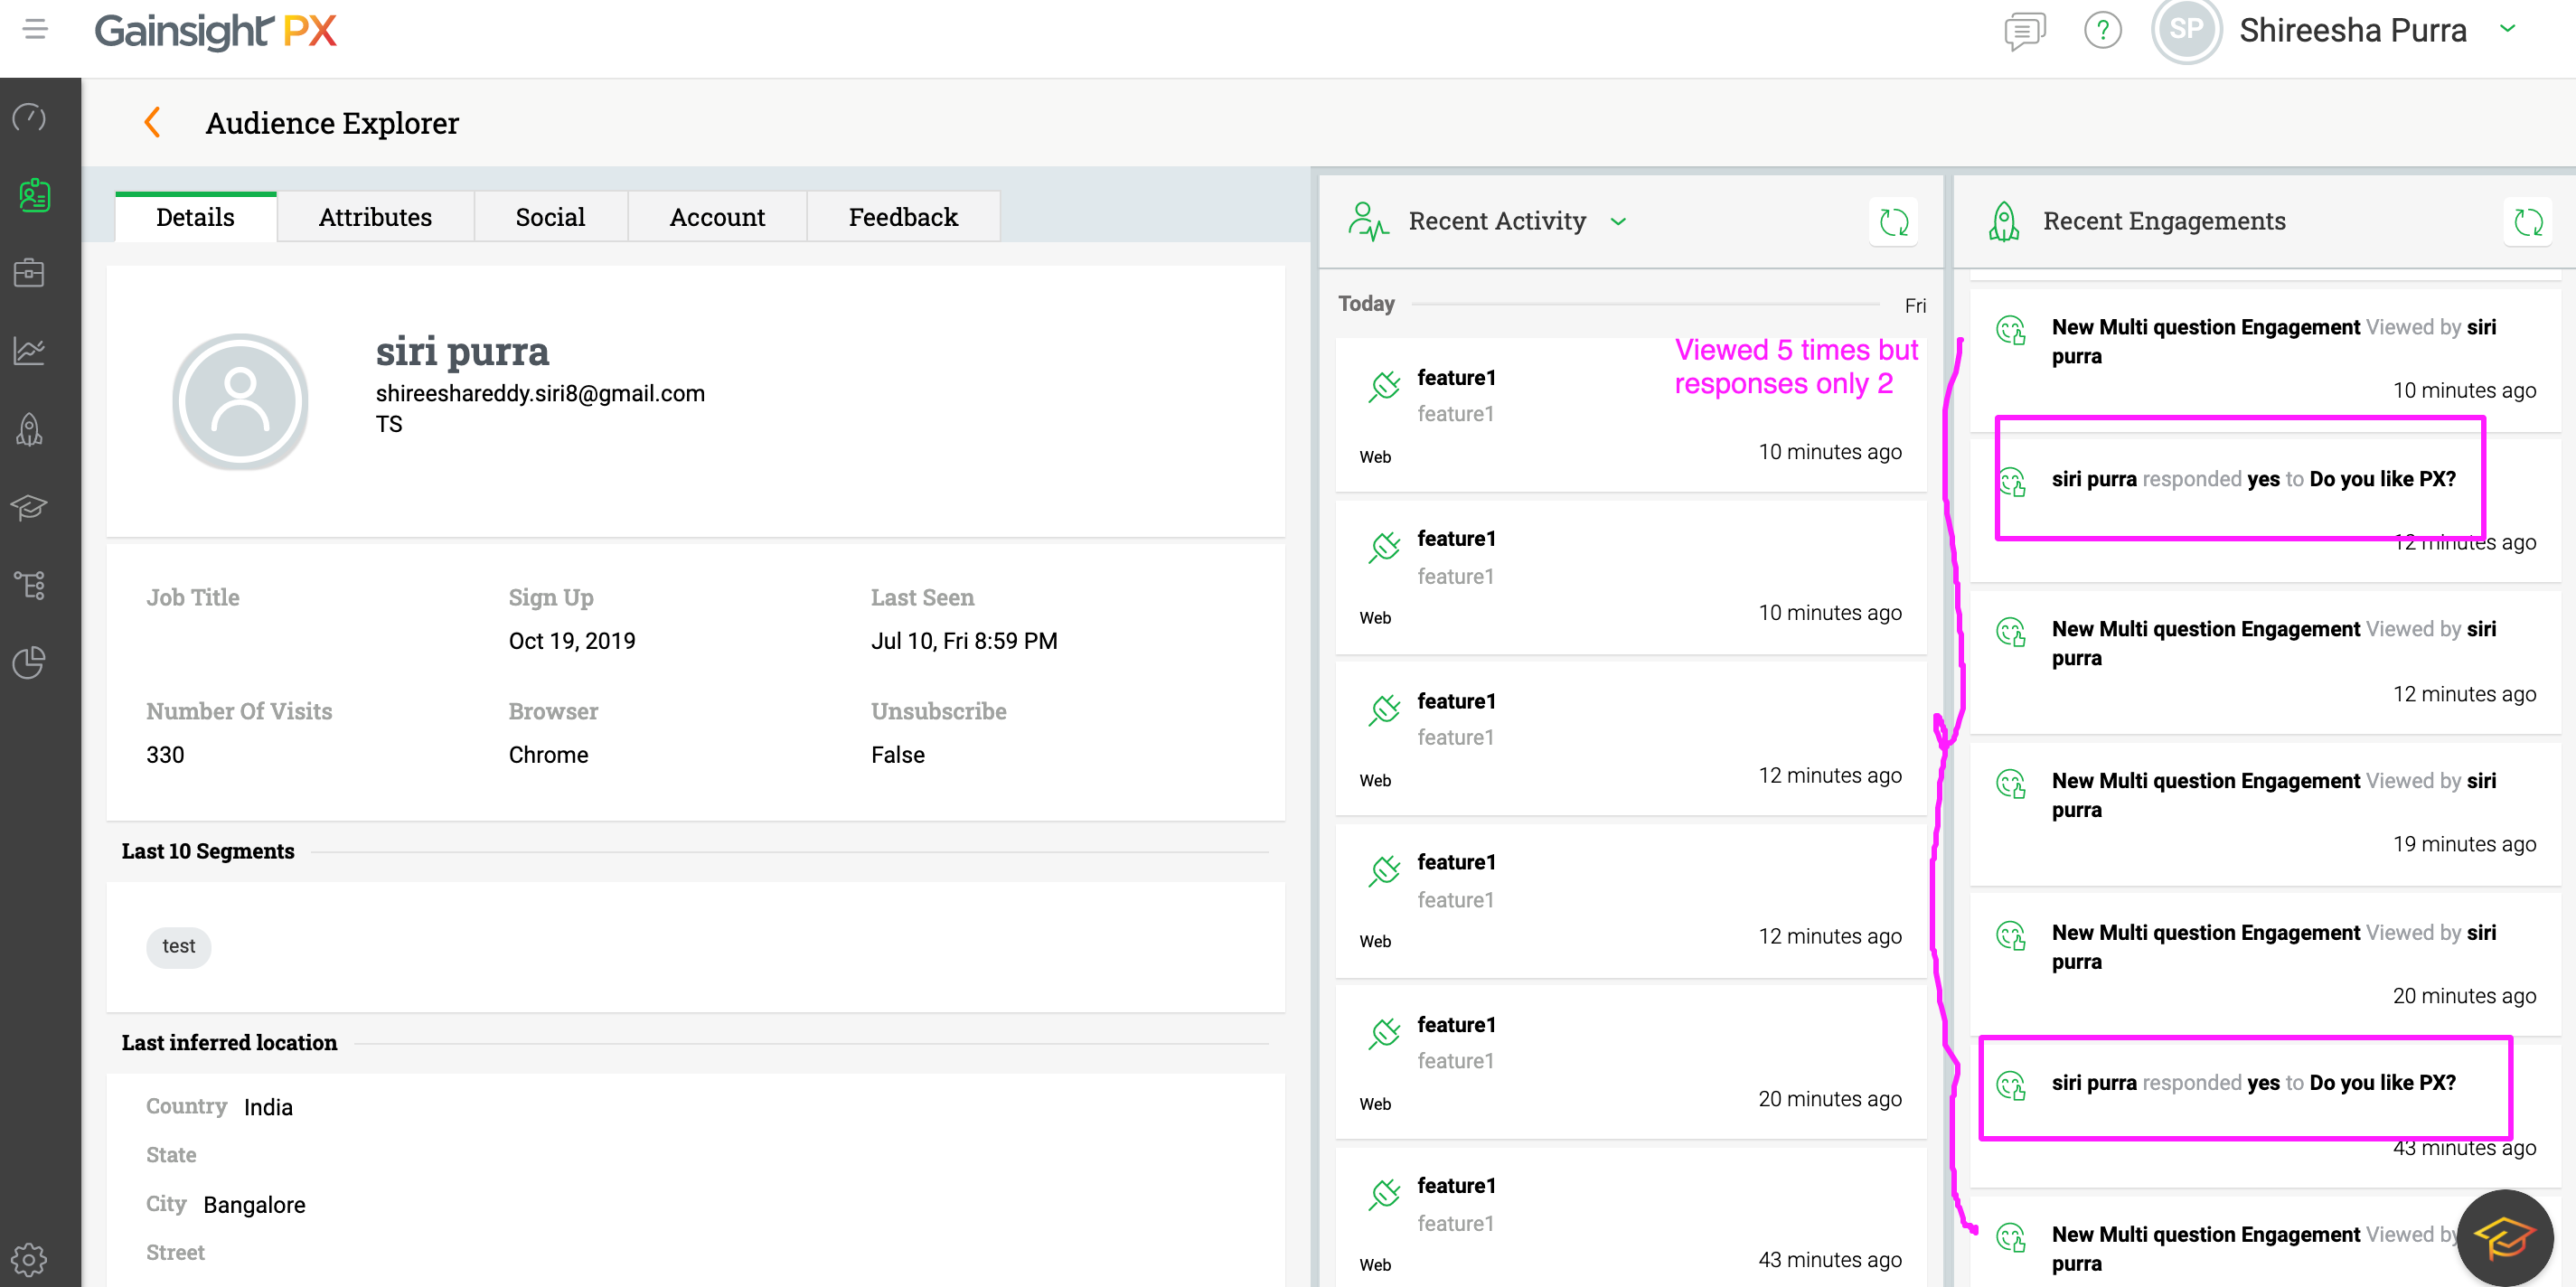Refresh the Recent Activity panel
The image size is (2576, 1287).
(x=1894, y=222)
